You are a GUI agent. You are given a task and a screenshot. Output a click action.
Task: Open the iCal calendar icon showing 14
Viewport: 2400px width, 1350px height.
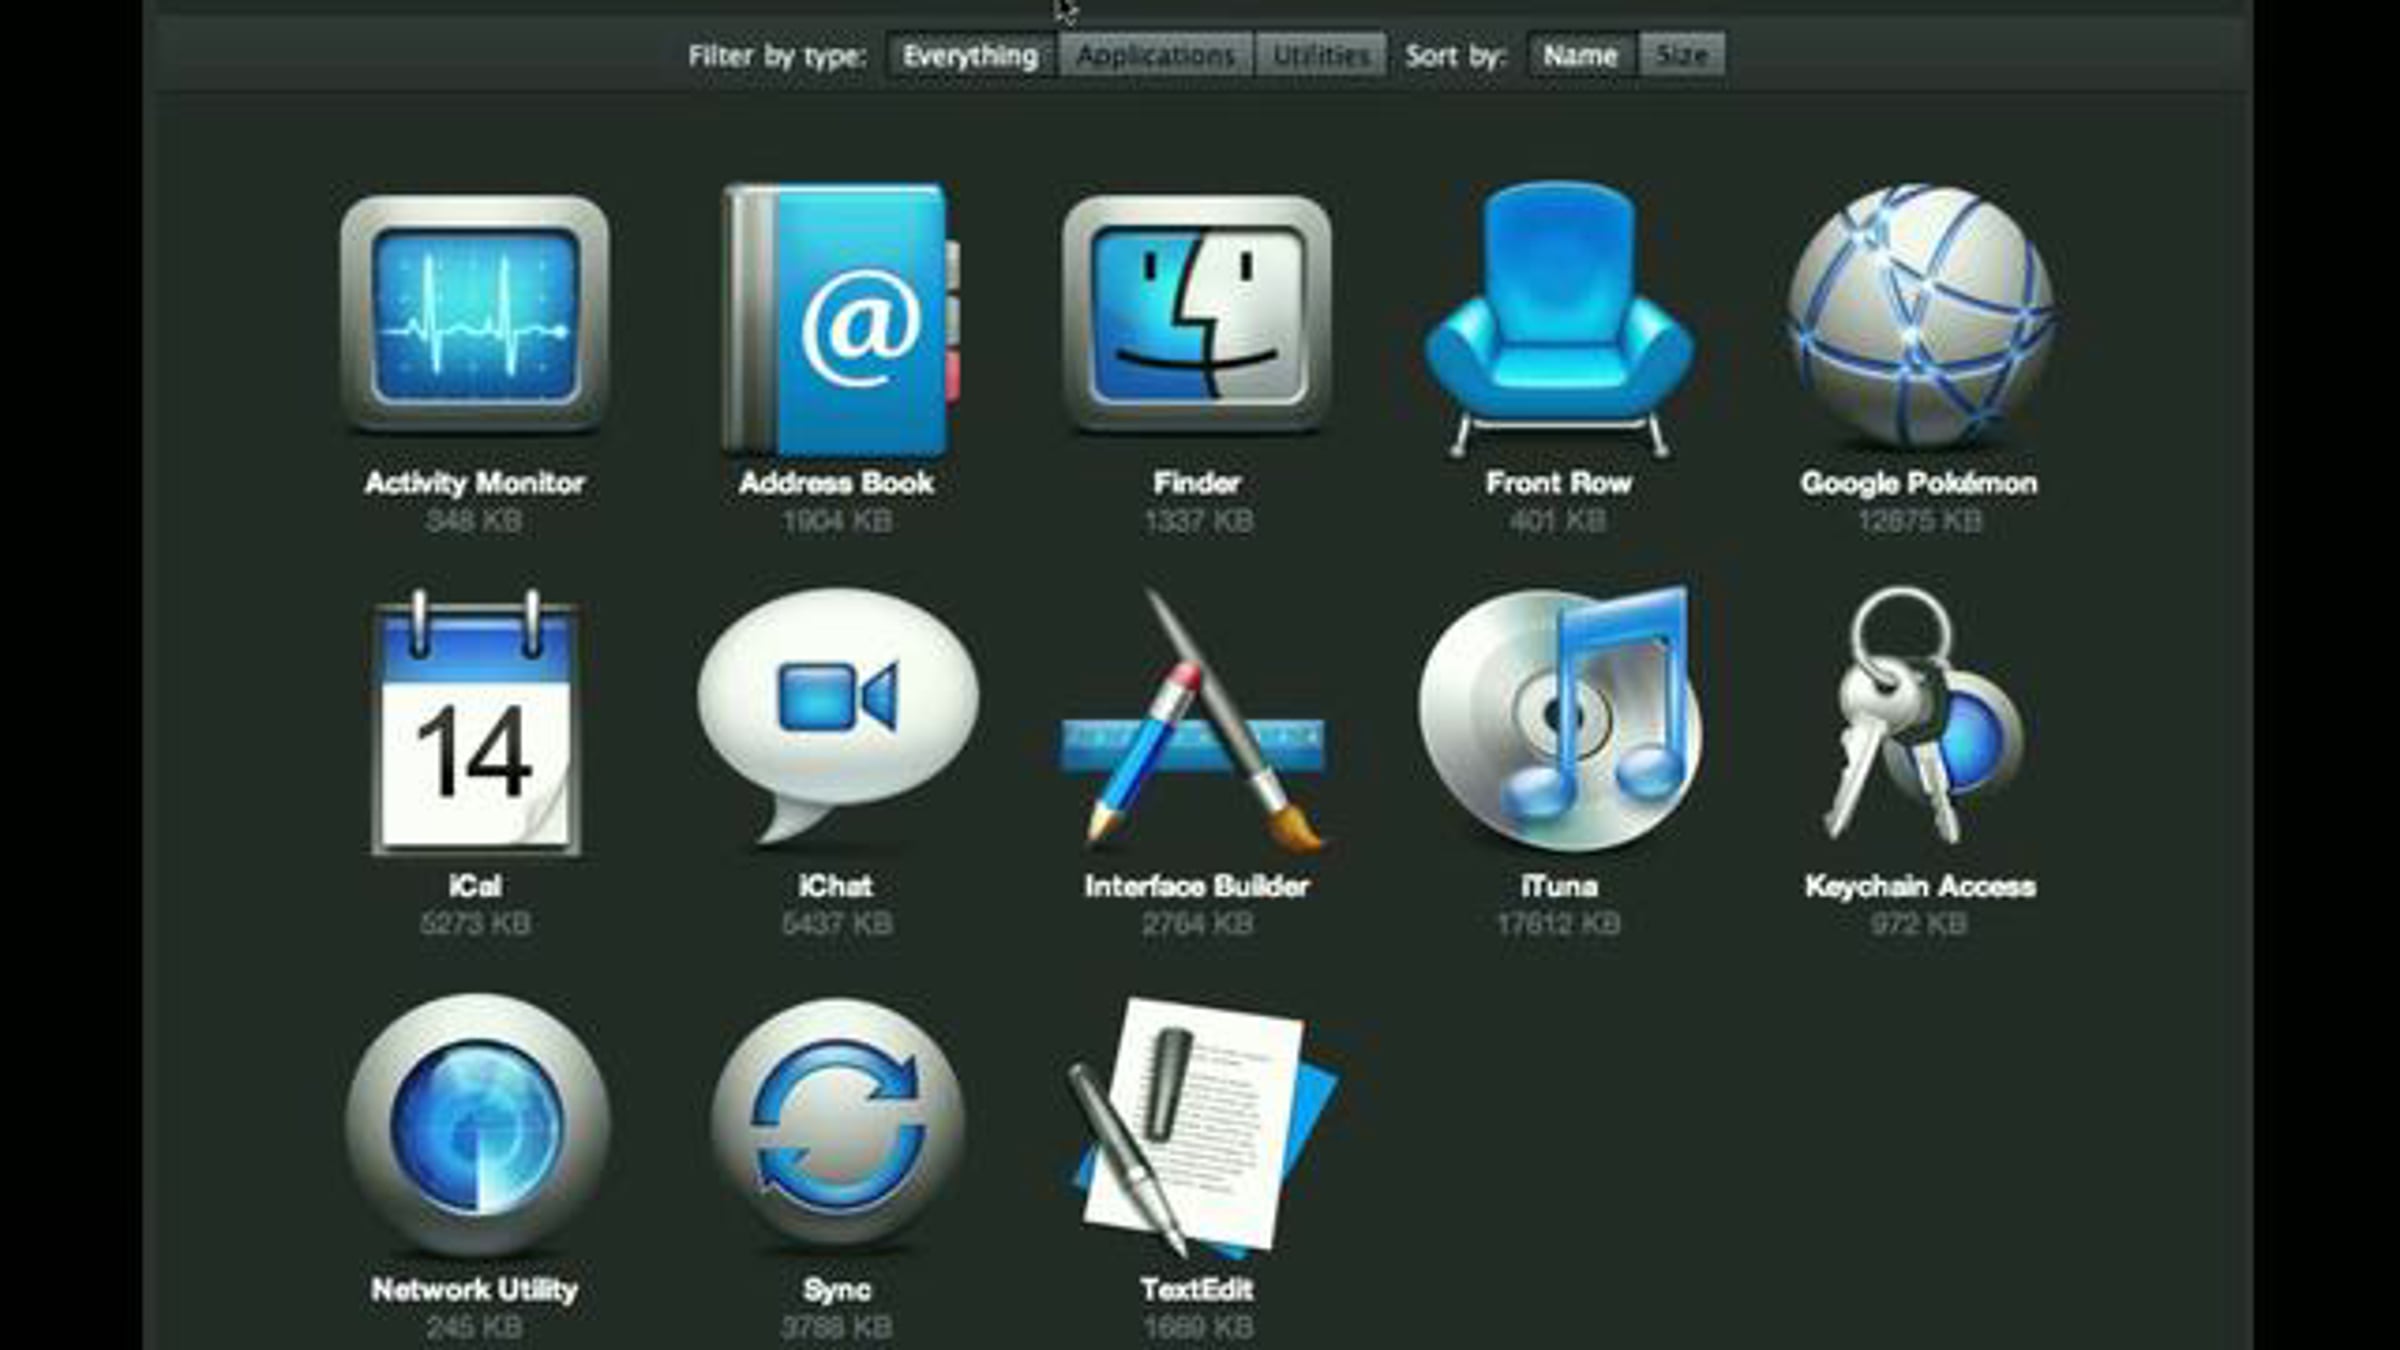[x=475, y=722]
